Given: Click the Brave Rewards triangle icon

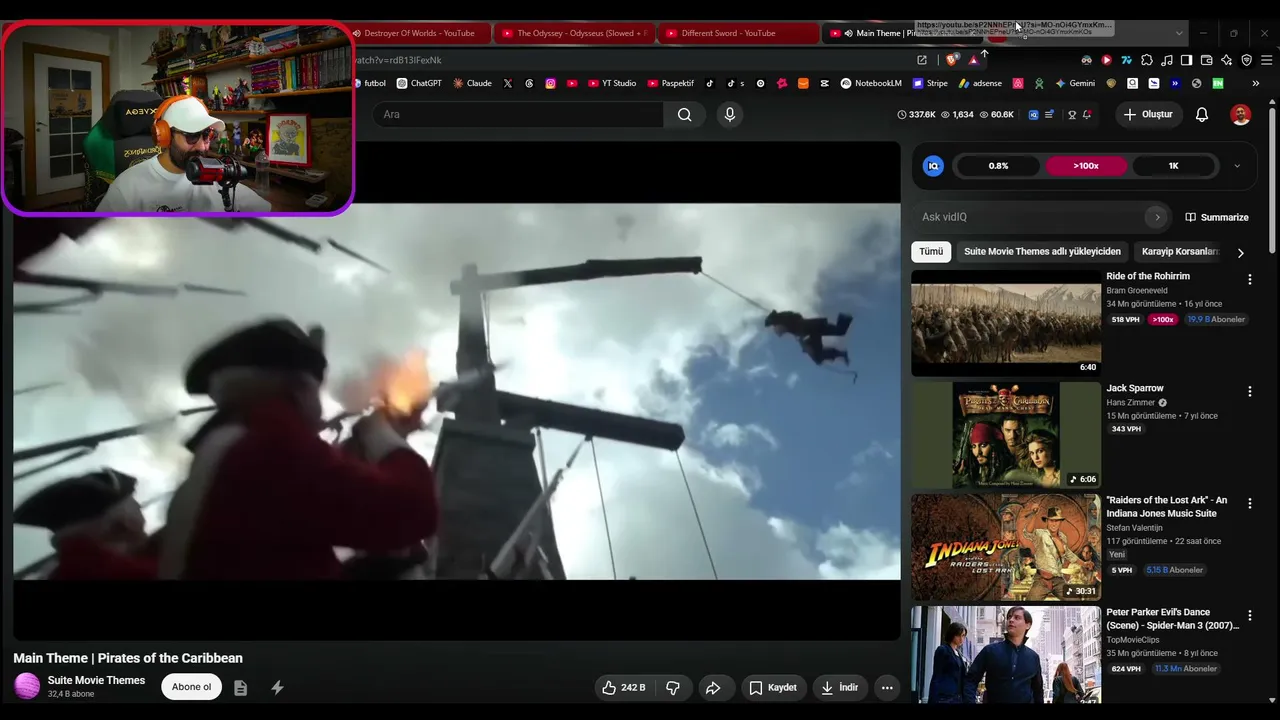Looking at the screenshot, I should pyautogui.click(x=973, y=60).
